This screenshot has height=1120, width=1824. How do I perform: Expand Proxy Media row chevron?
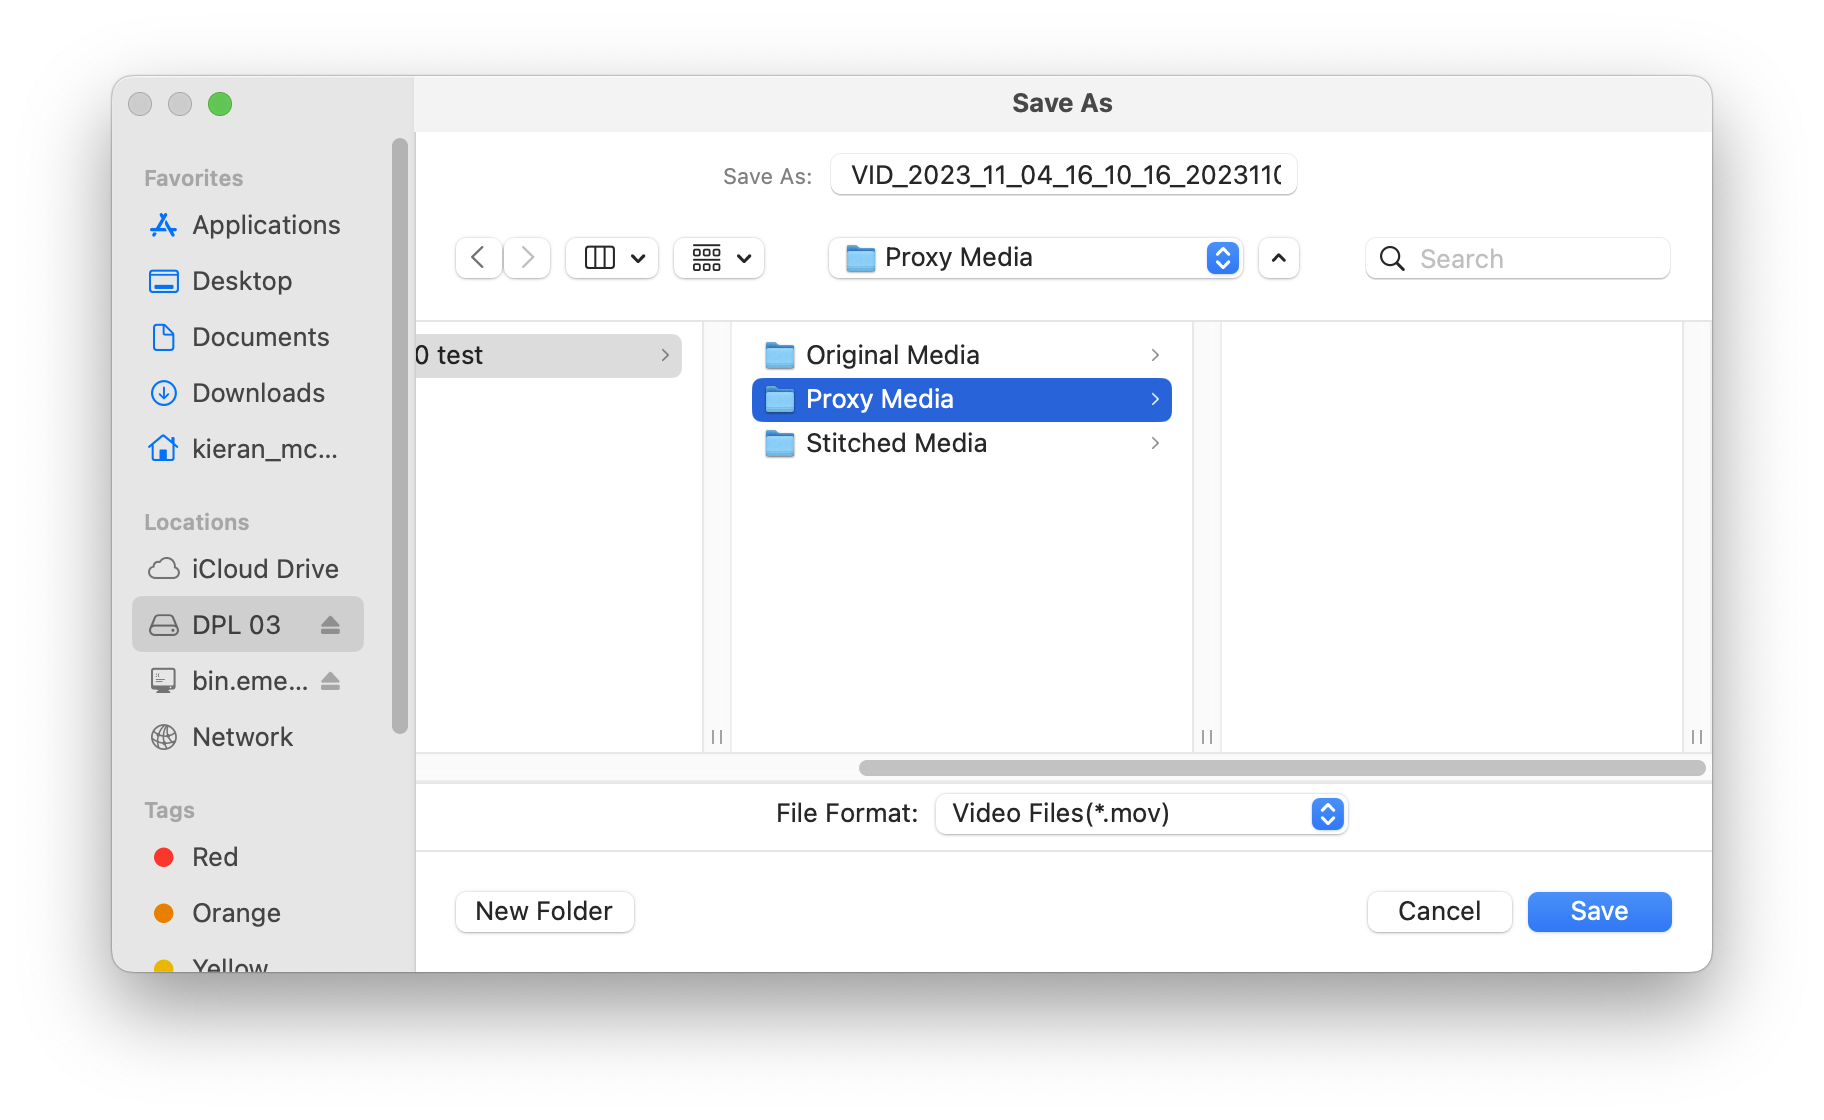click(x=1155, y=399)
